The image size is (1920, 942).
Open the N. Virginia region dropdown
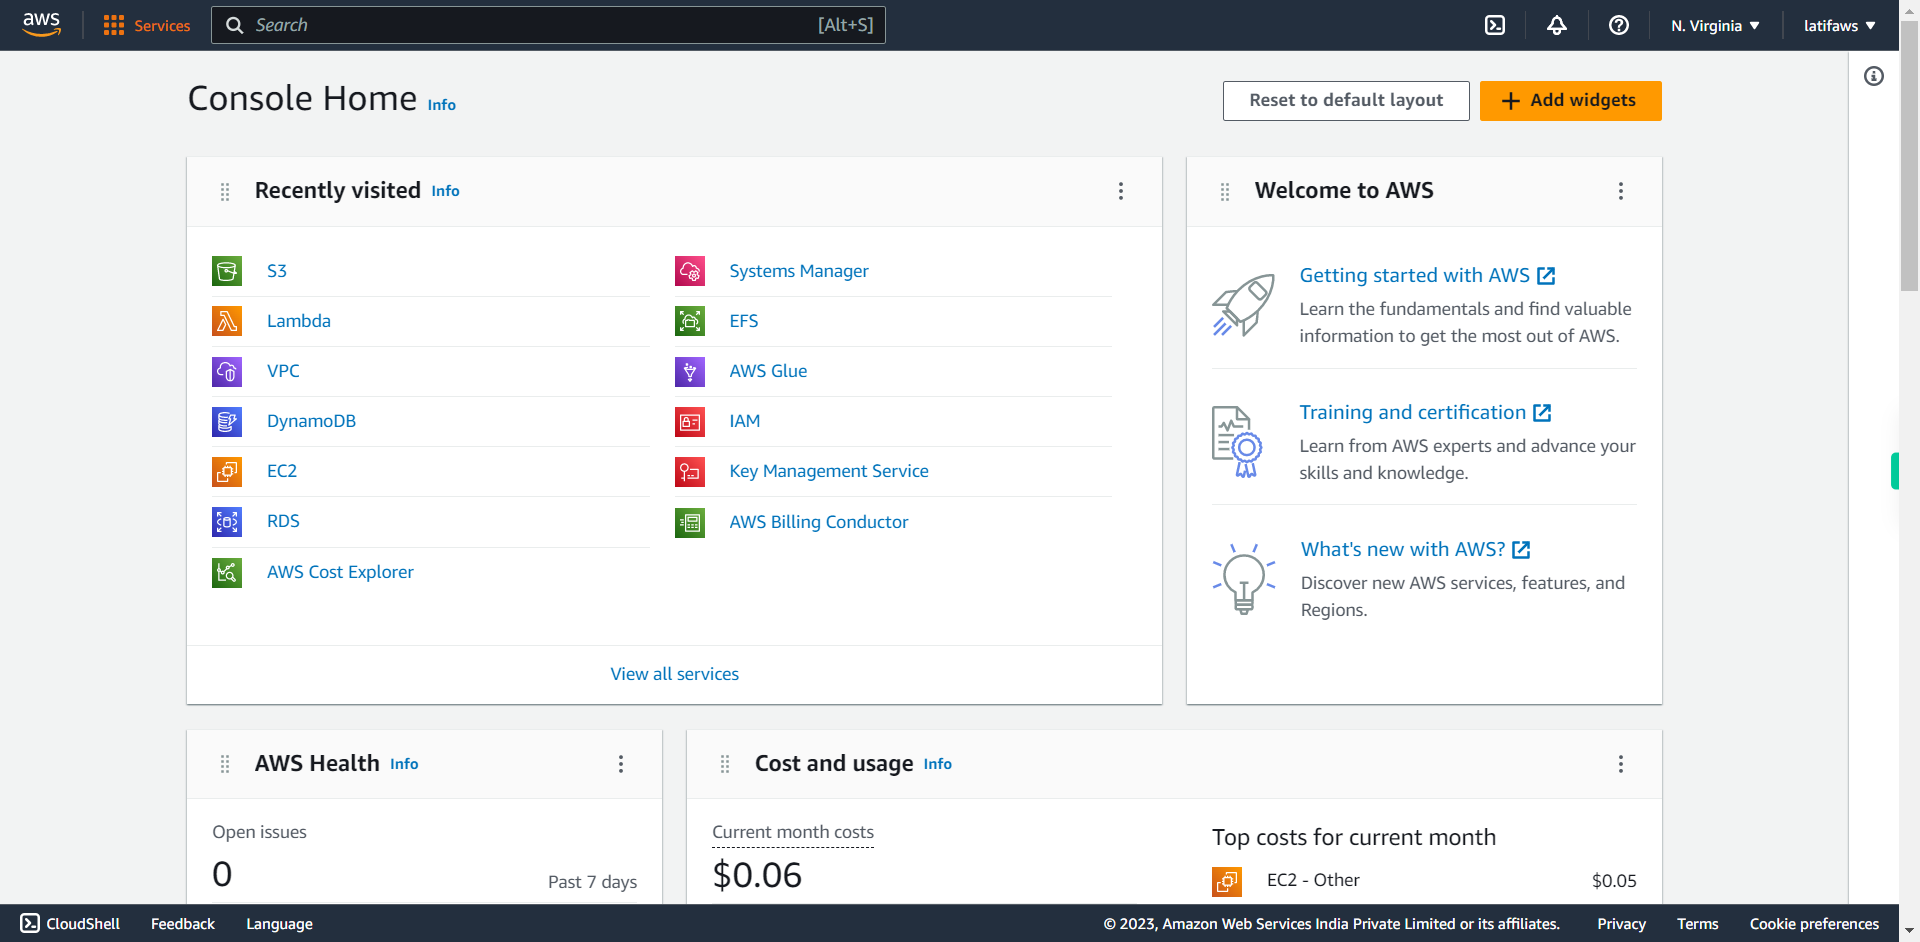(x=1715, y=25)
